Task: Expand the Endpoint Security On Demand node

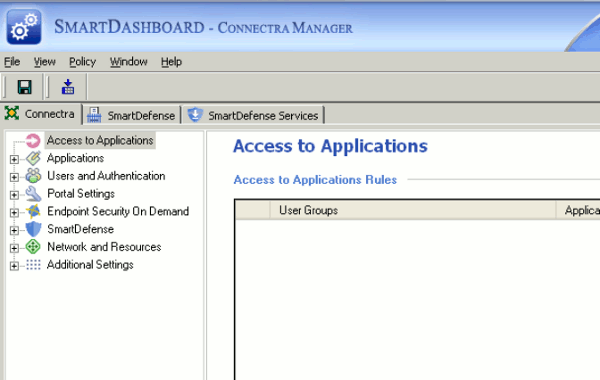Action: 14,212
